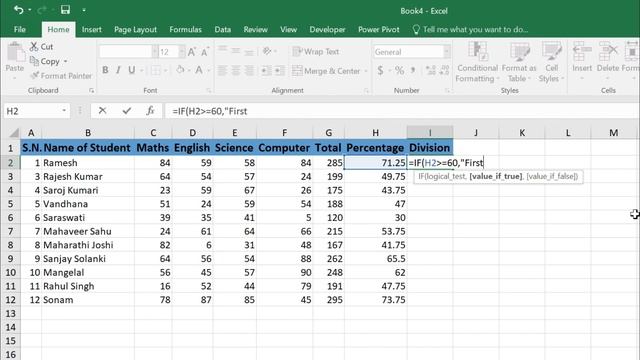Click the Select All corner triangle
Screen dimensions: 640x360
[x=14, y=133]
